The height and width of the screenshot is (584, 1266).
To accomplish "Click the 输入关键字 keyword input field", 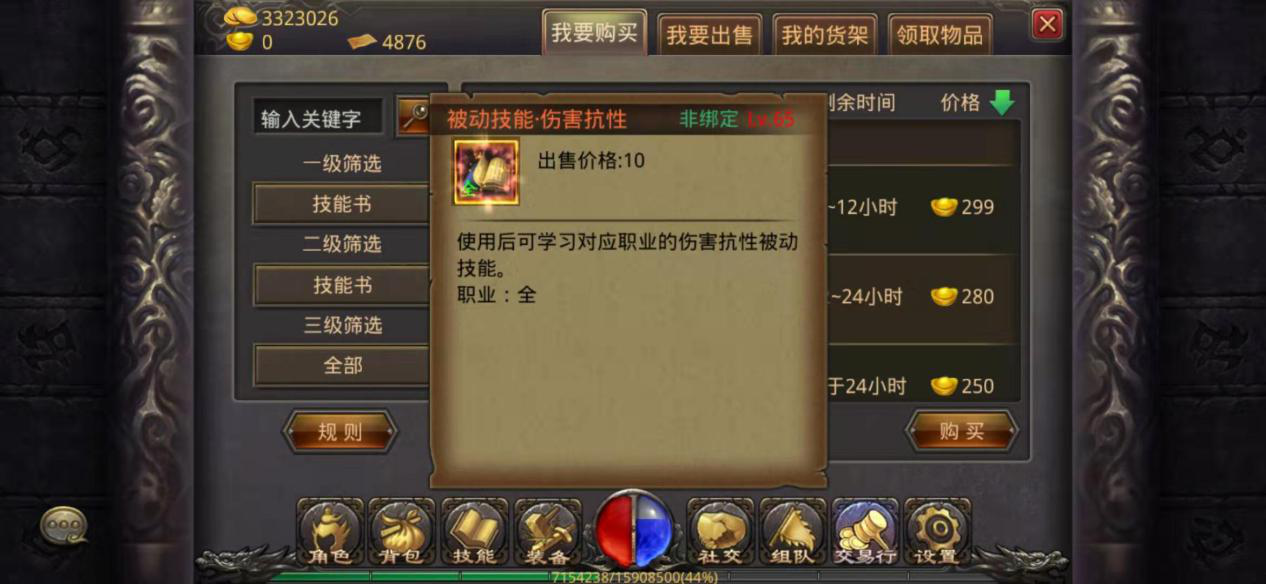I will click(318, 118).
